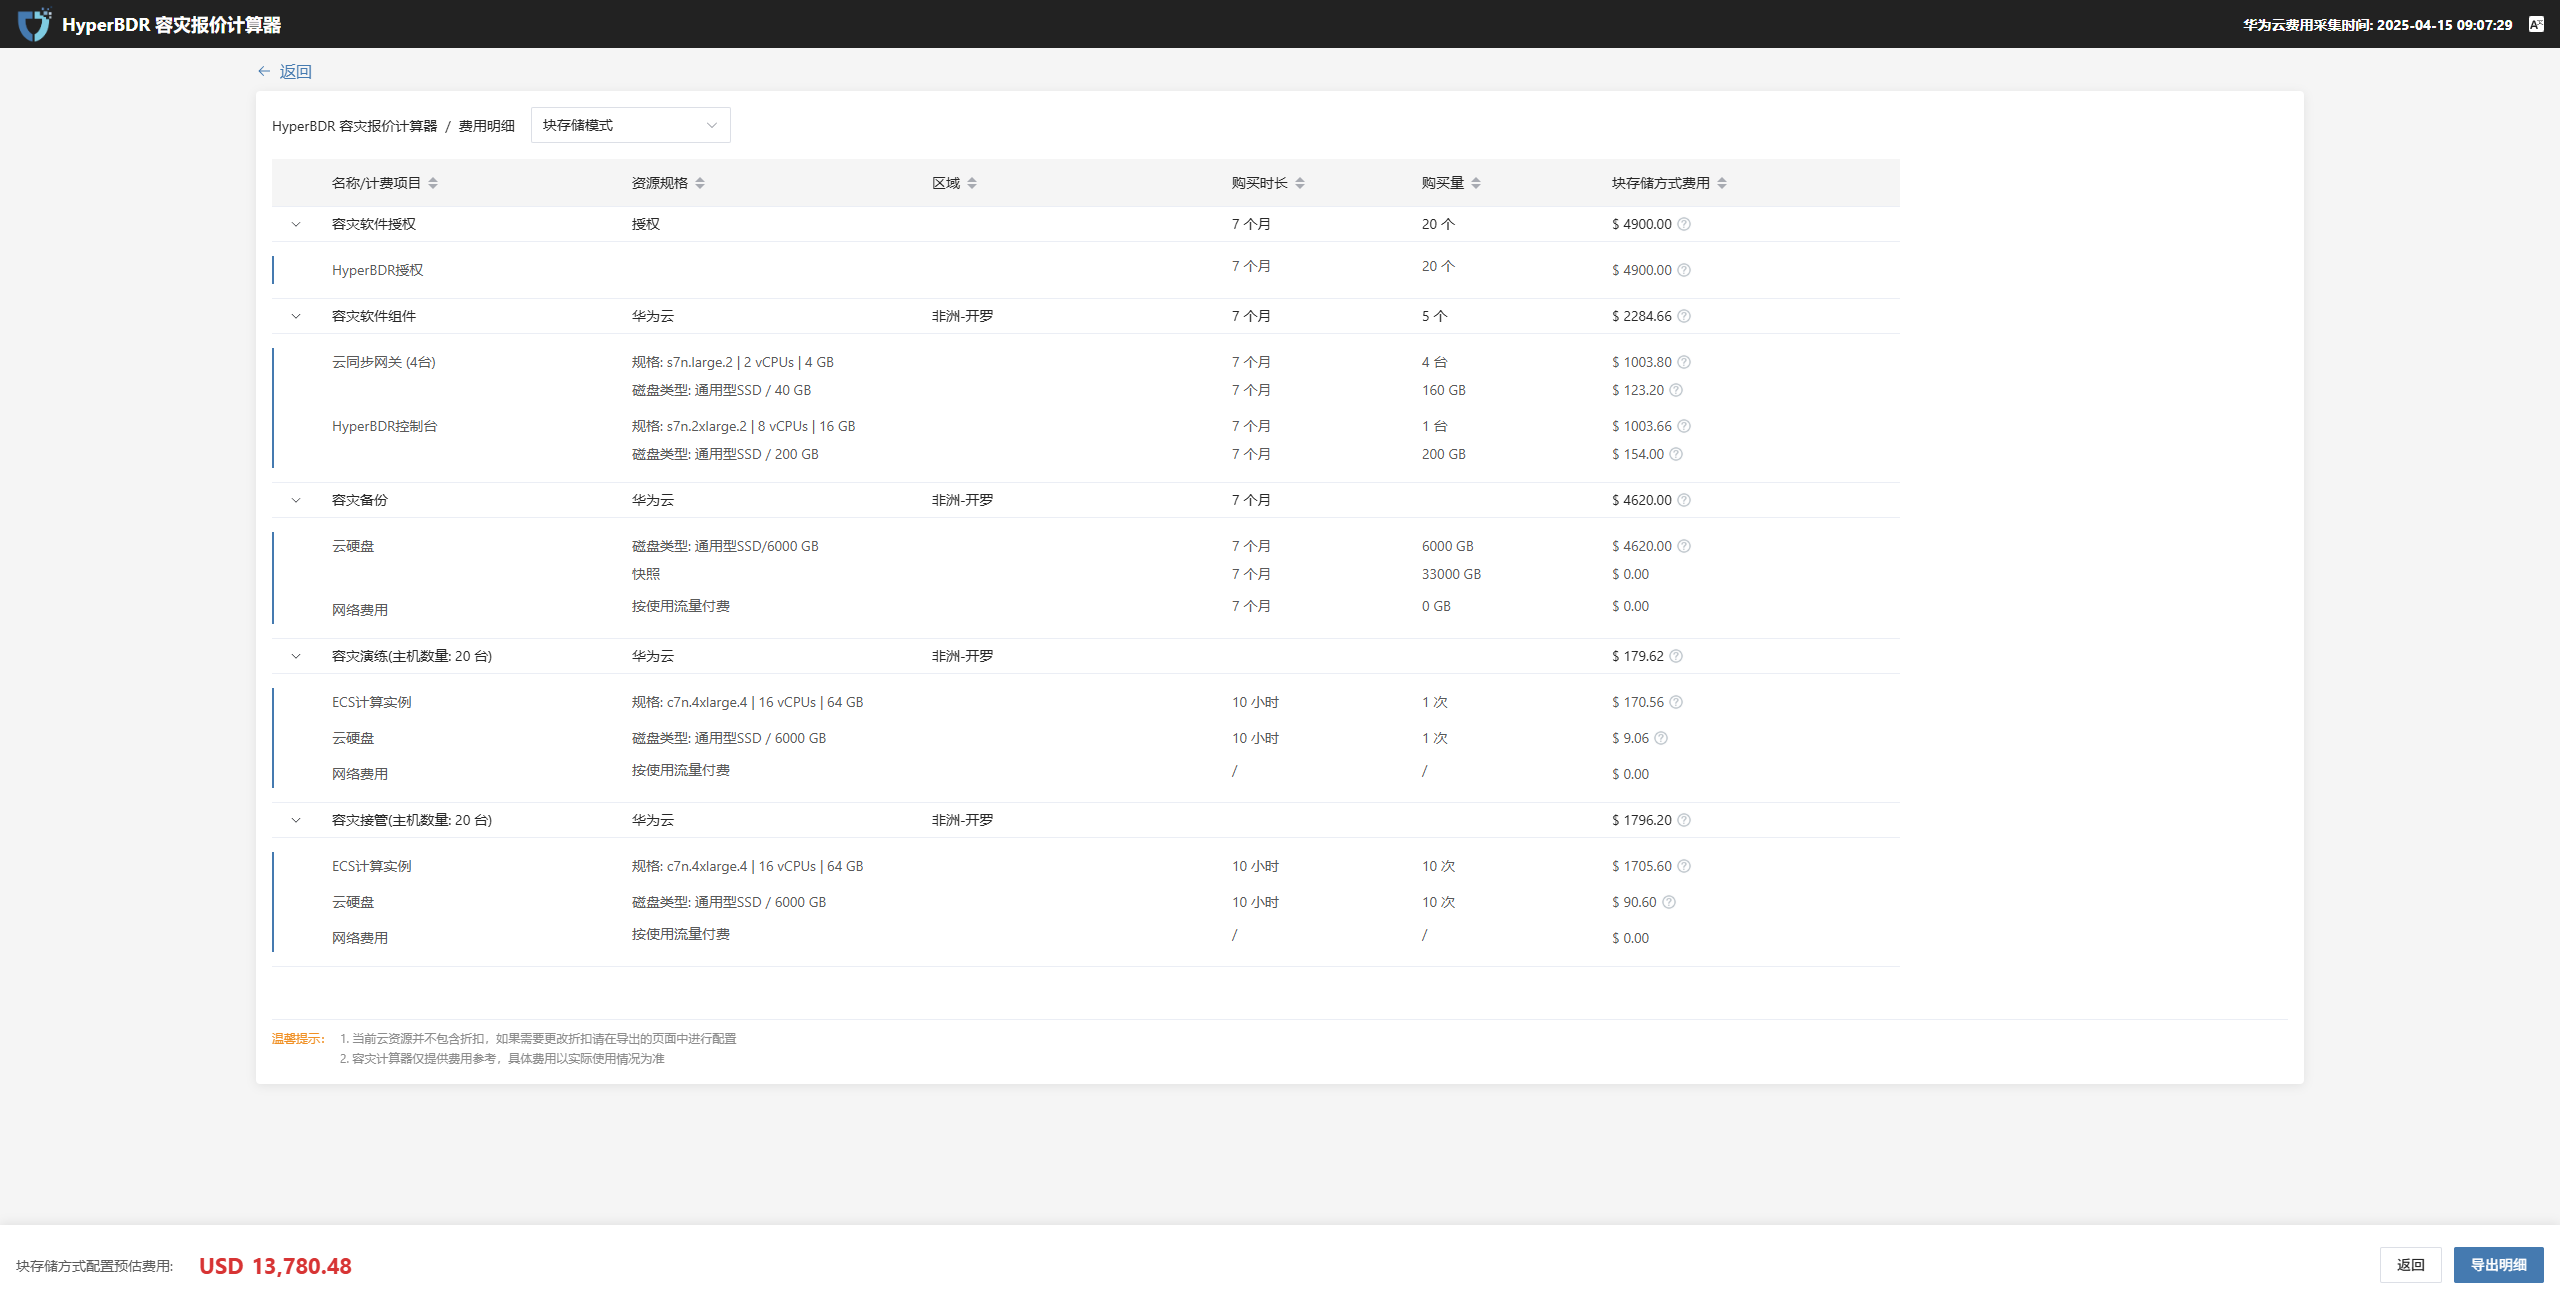Click 33000 GB quantity cell
The height and width of the screenshot is (1305, 2560).
(x=1451, y=574)
